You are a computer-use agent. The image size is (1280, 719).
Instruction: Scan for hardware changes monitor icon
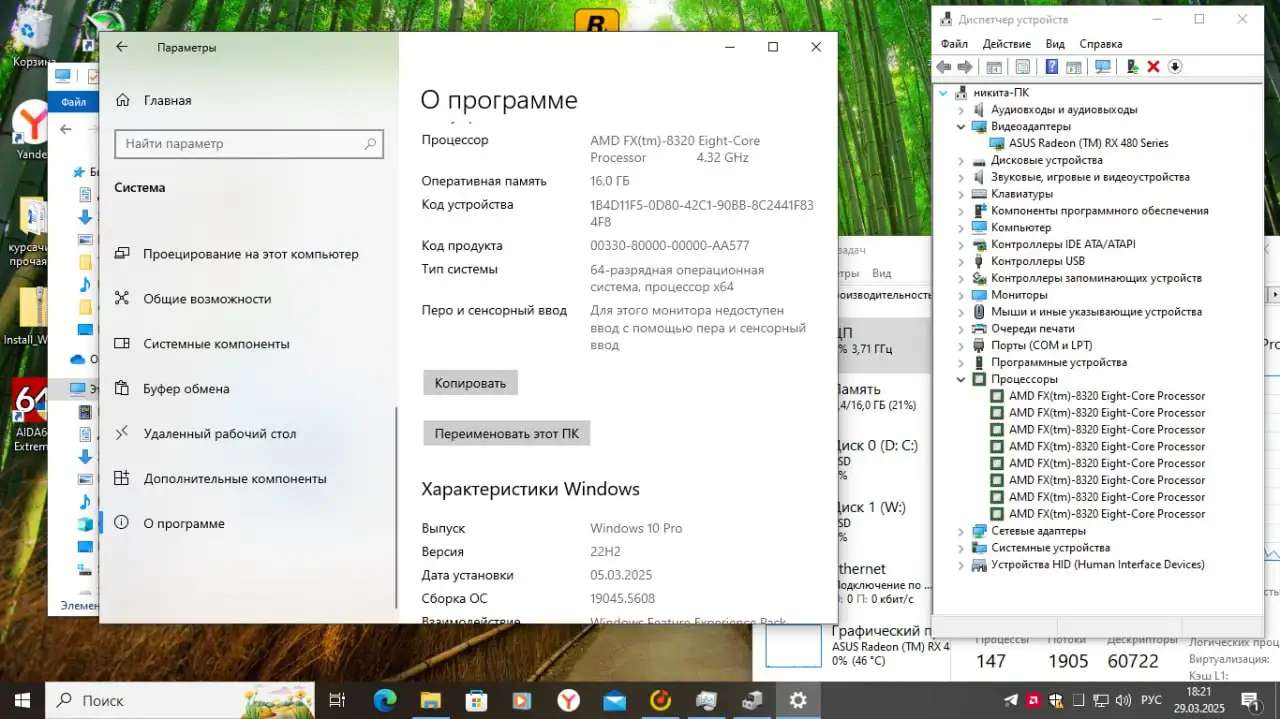(x=1103, y=67)
